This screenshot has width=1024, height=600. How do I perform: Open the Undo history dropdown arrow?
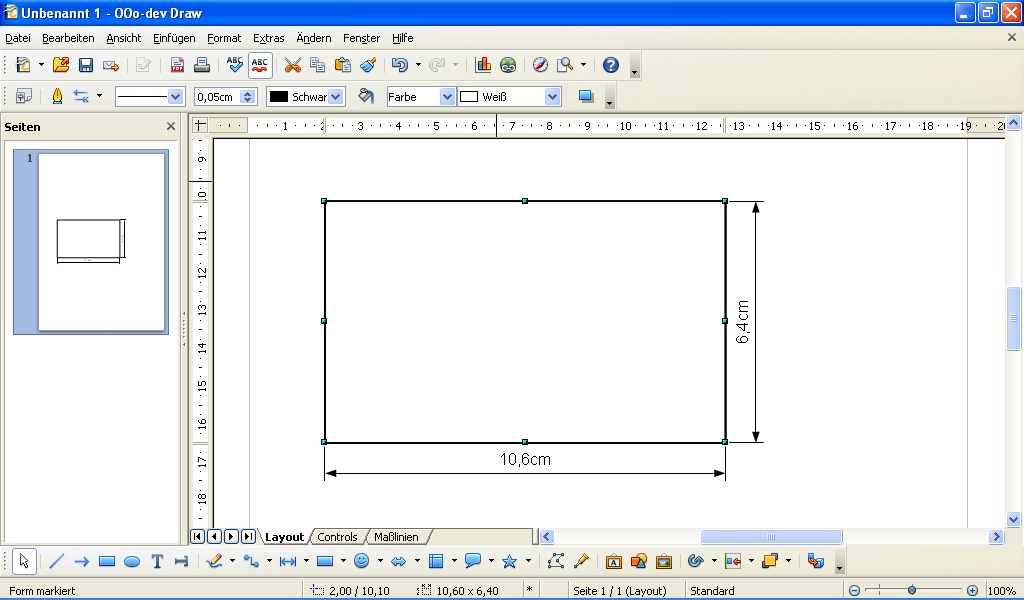(418, 65)
